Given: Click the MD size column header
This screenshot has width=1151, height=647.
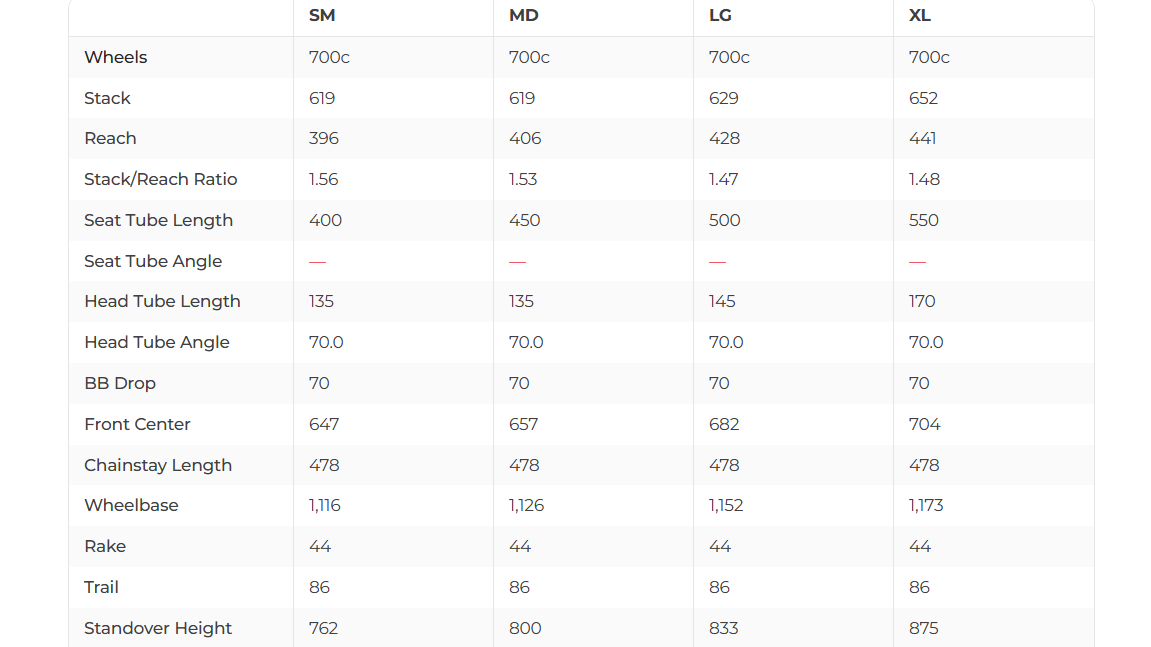Looking at the screenshot, I should (x=524, y=16).
